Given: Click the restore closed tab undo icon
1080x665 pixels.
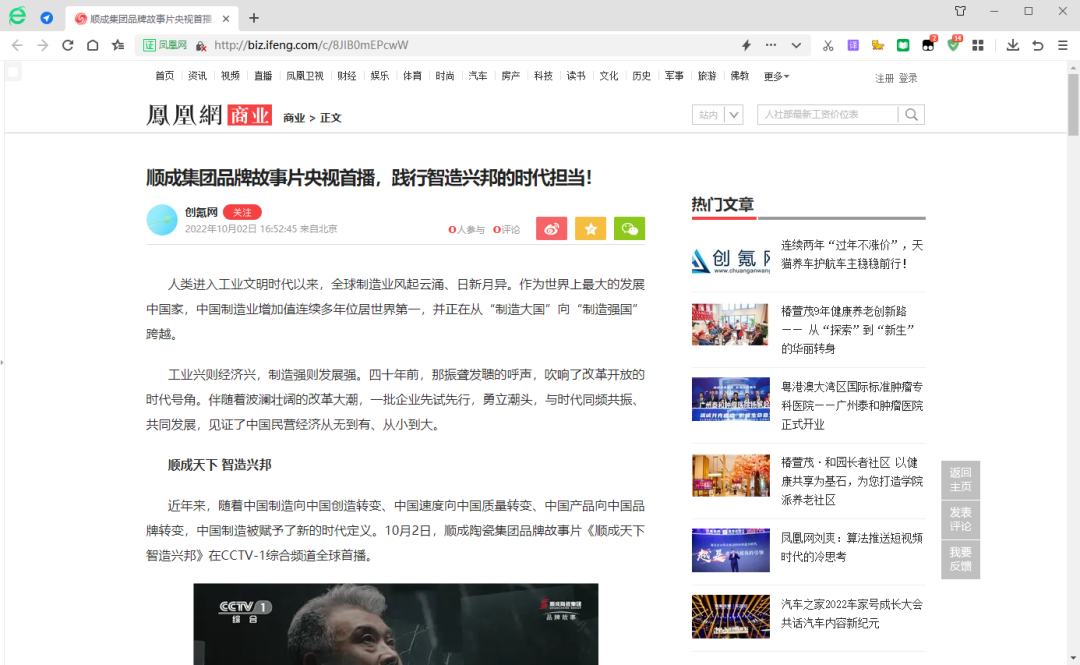Looking at the screenshot, I should coord(1038,45).
